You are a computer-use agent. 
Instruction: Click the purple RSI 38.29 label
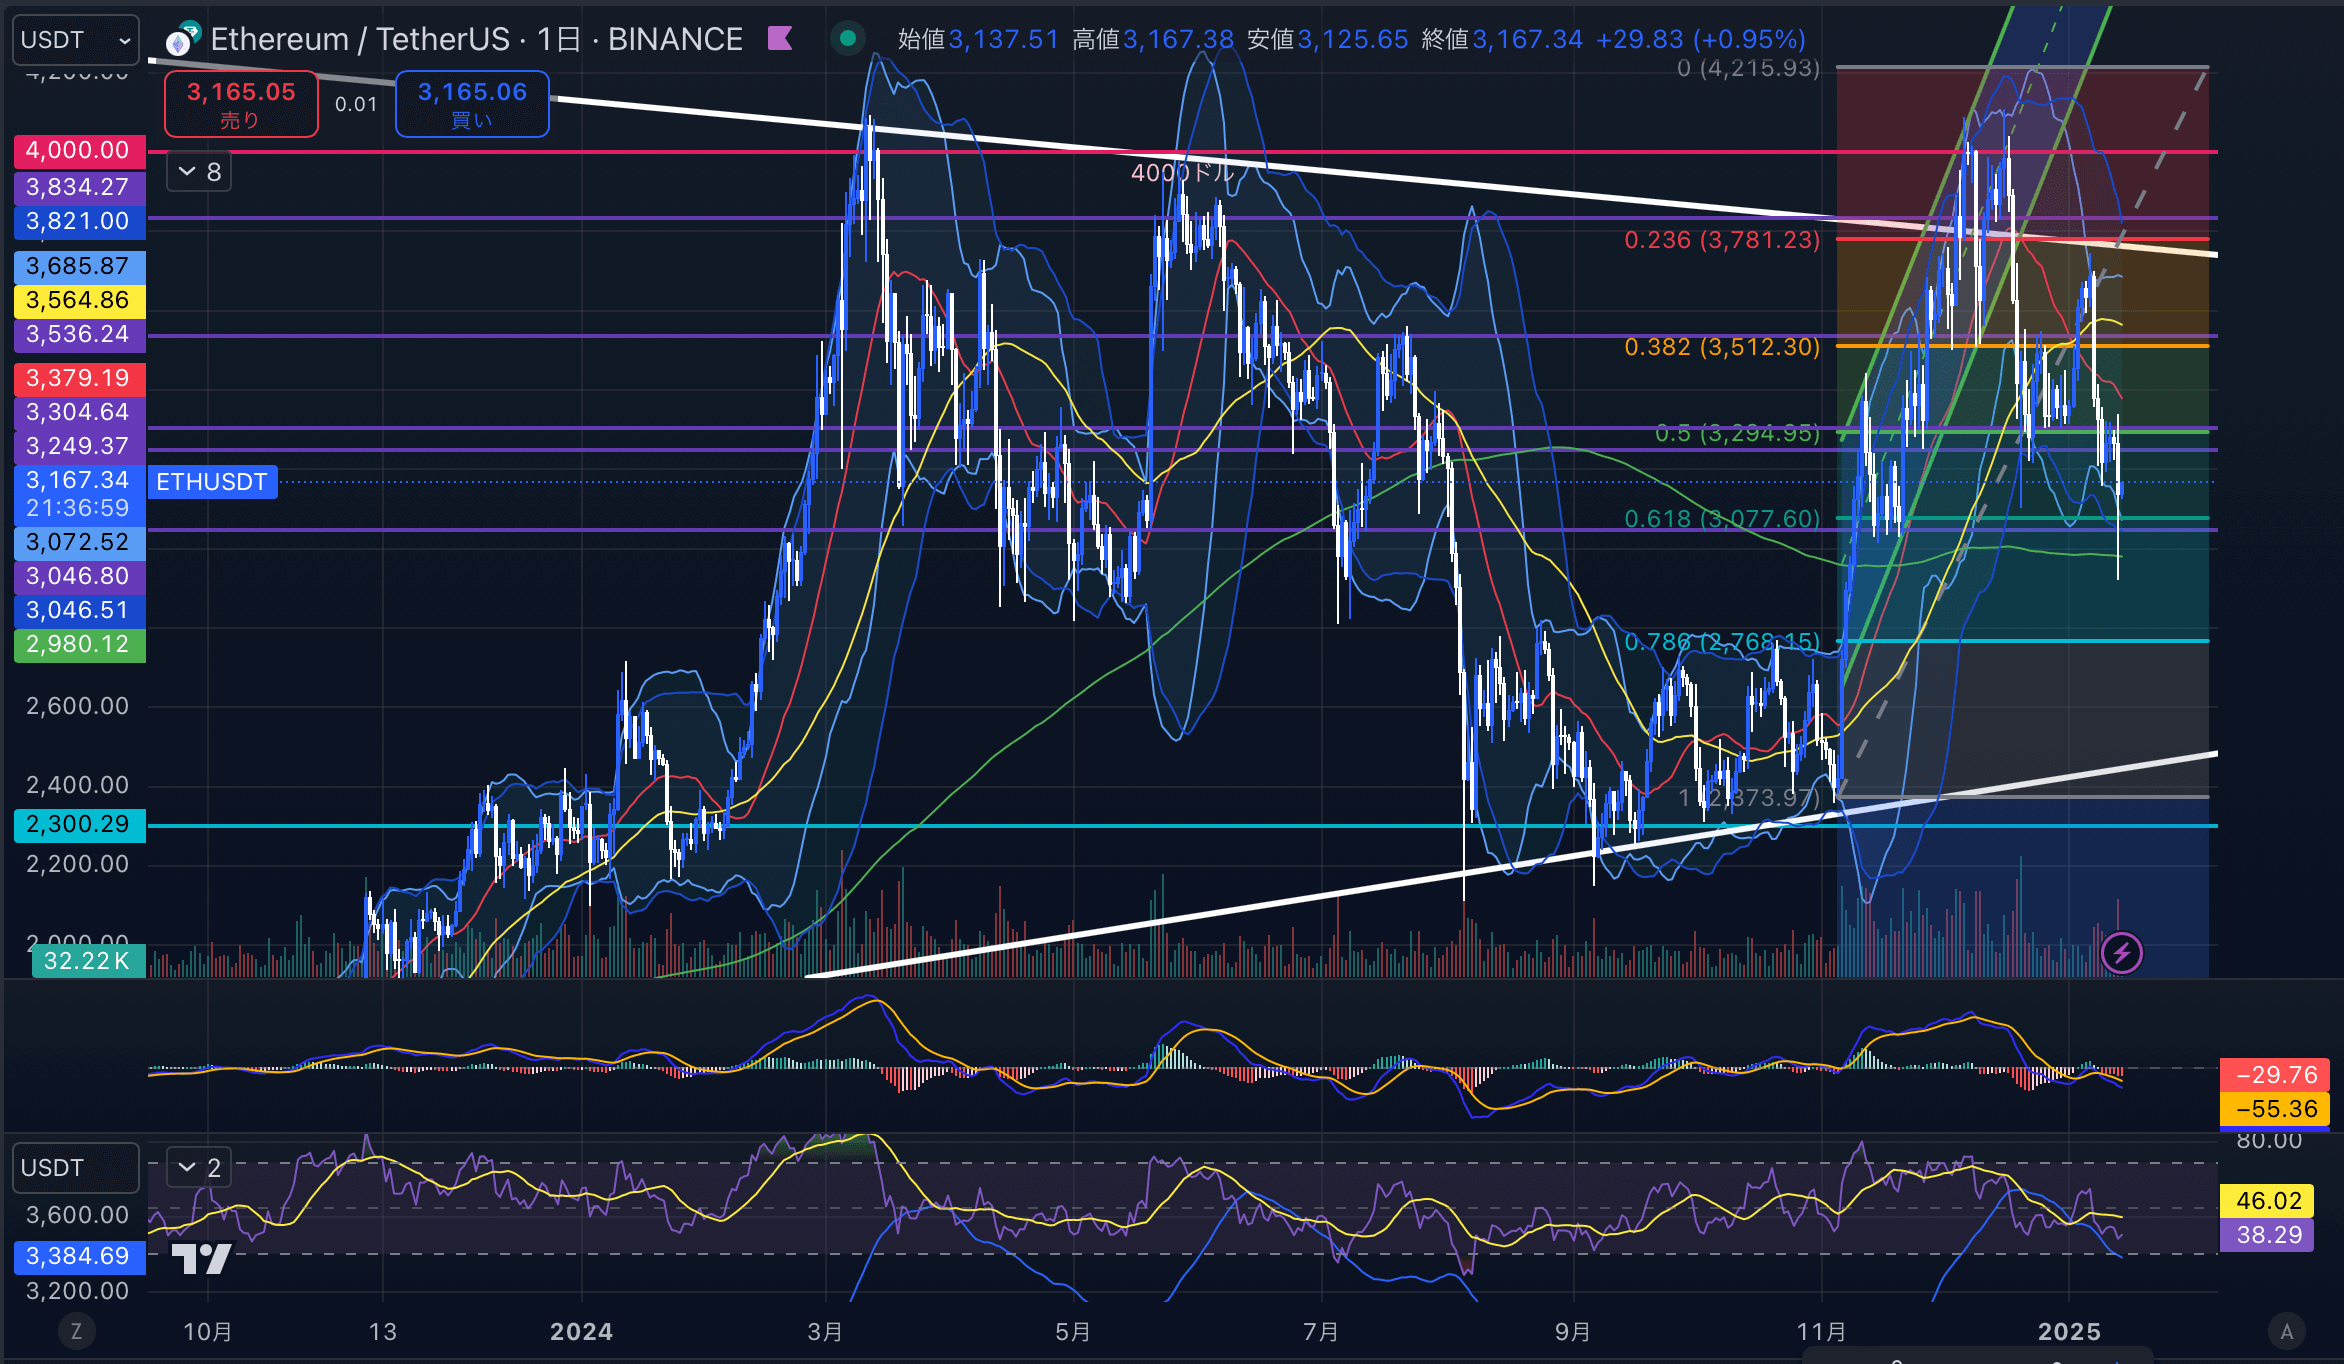(x=2267, y=1235)
